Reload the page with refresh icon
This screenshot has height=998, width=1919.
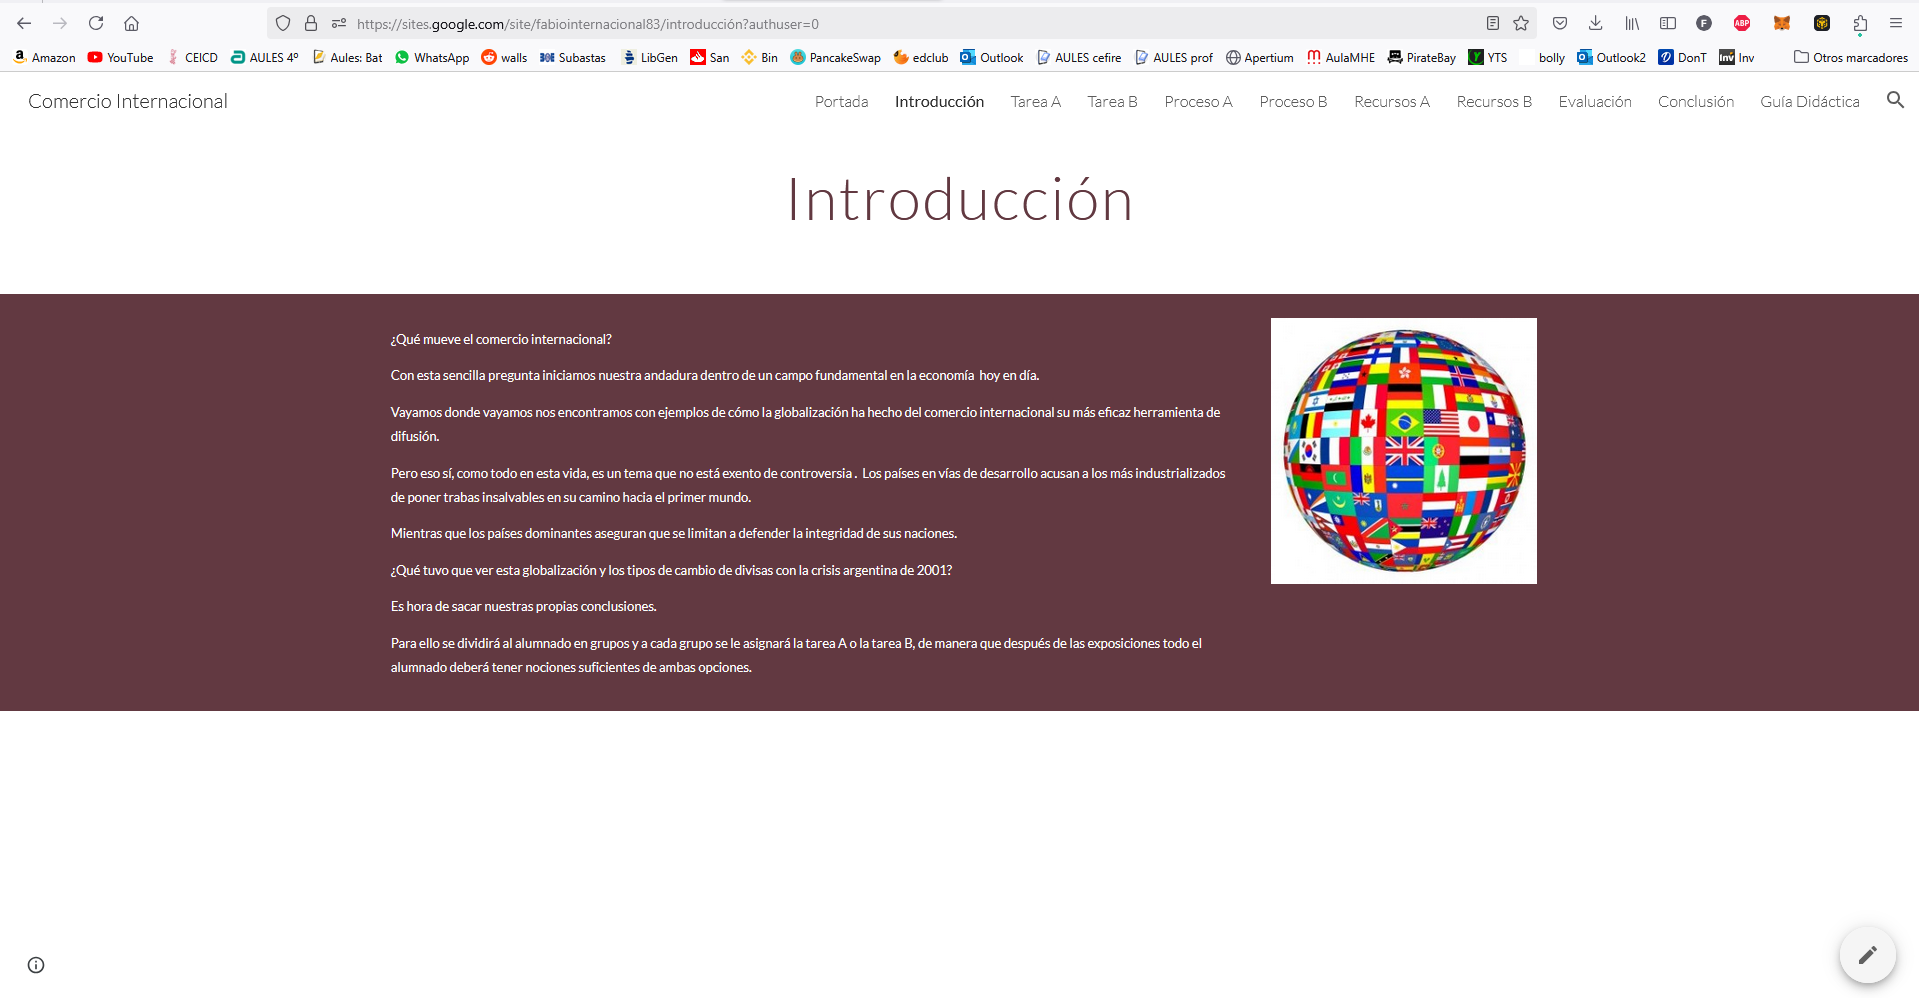pos(96,23)
